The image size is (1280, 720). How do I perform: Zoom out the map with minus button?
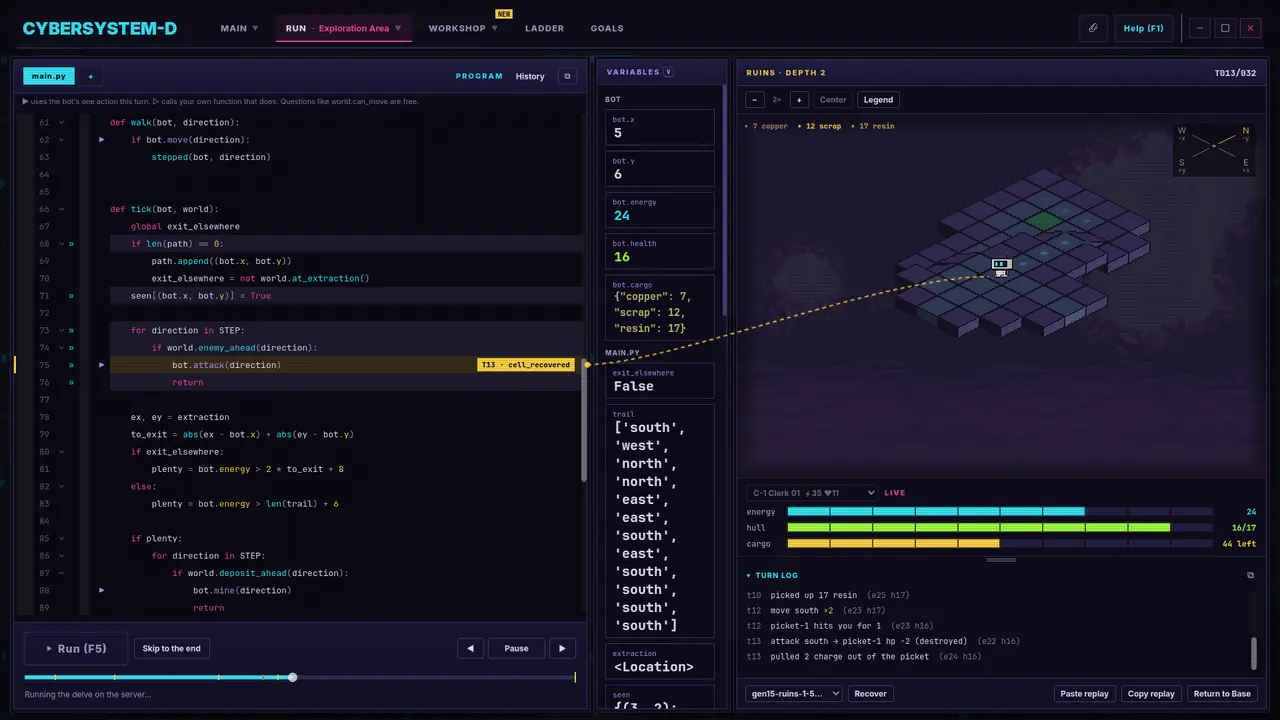point(755,100)
